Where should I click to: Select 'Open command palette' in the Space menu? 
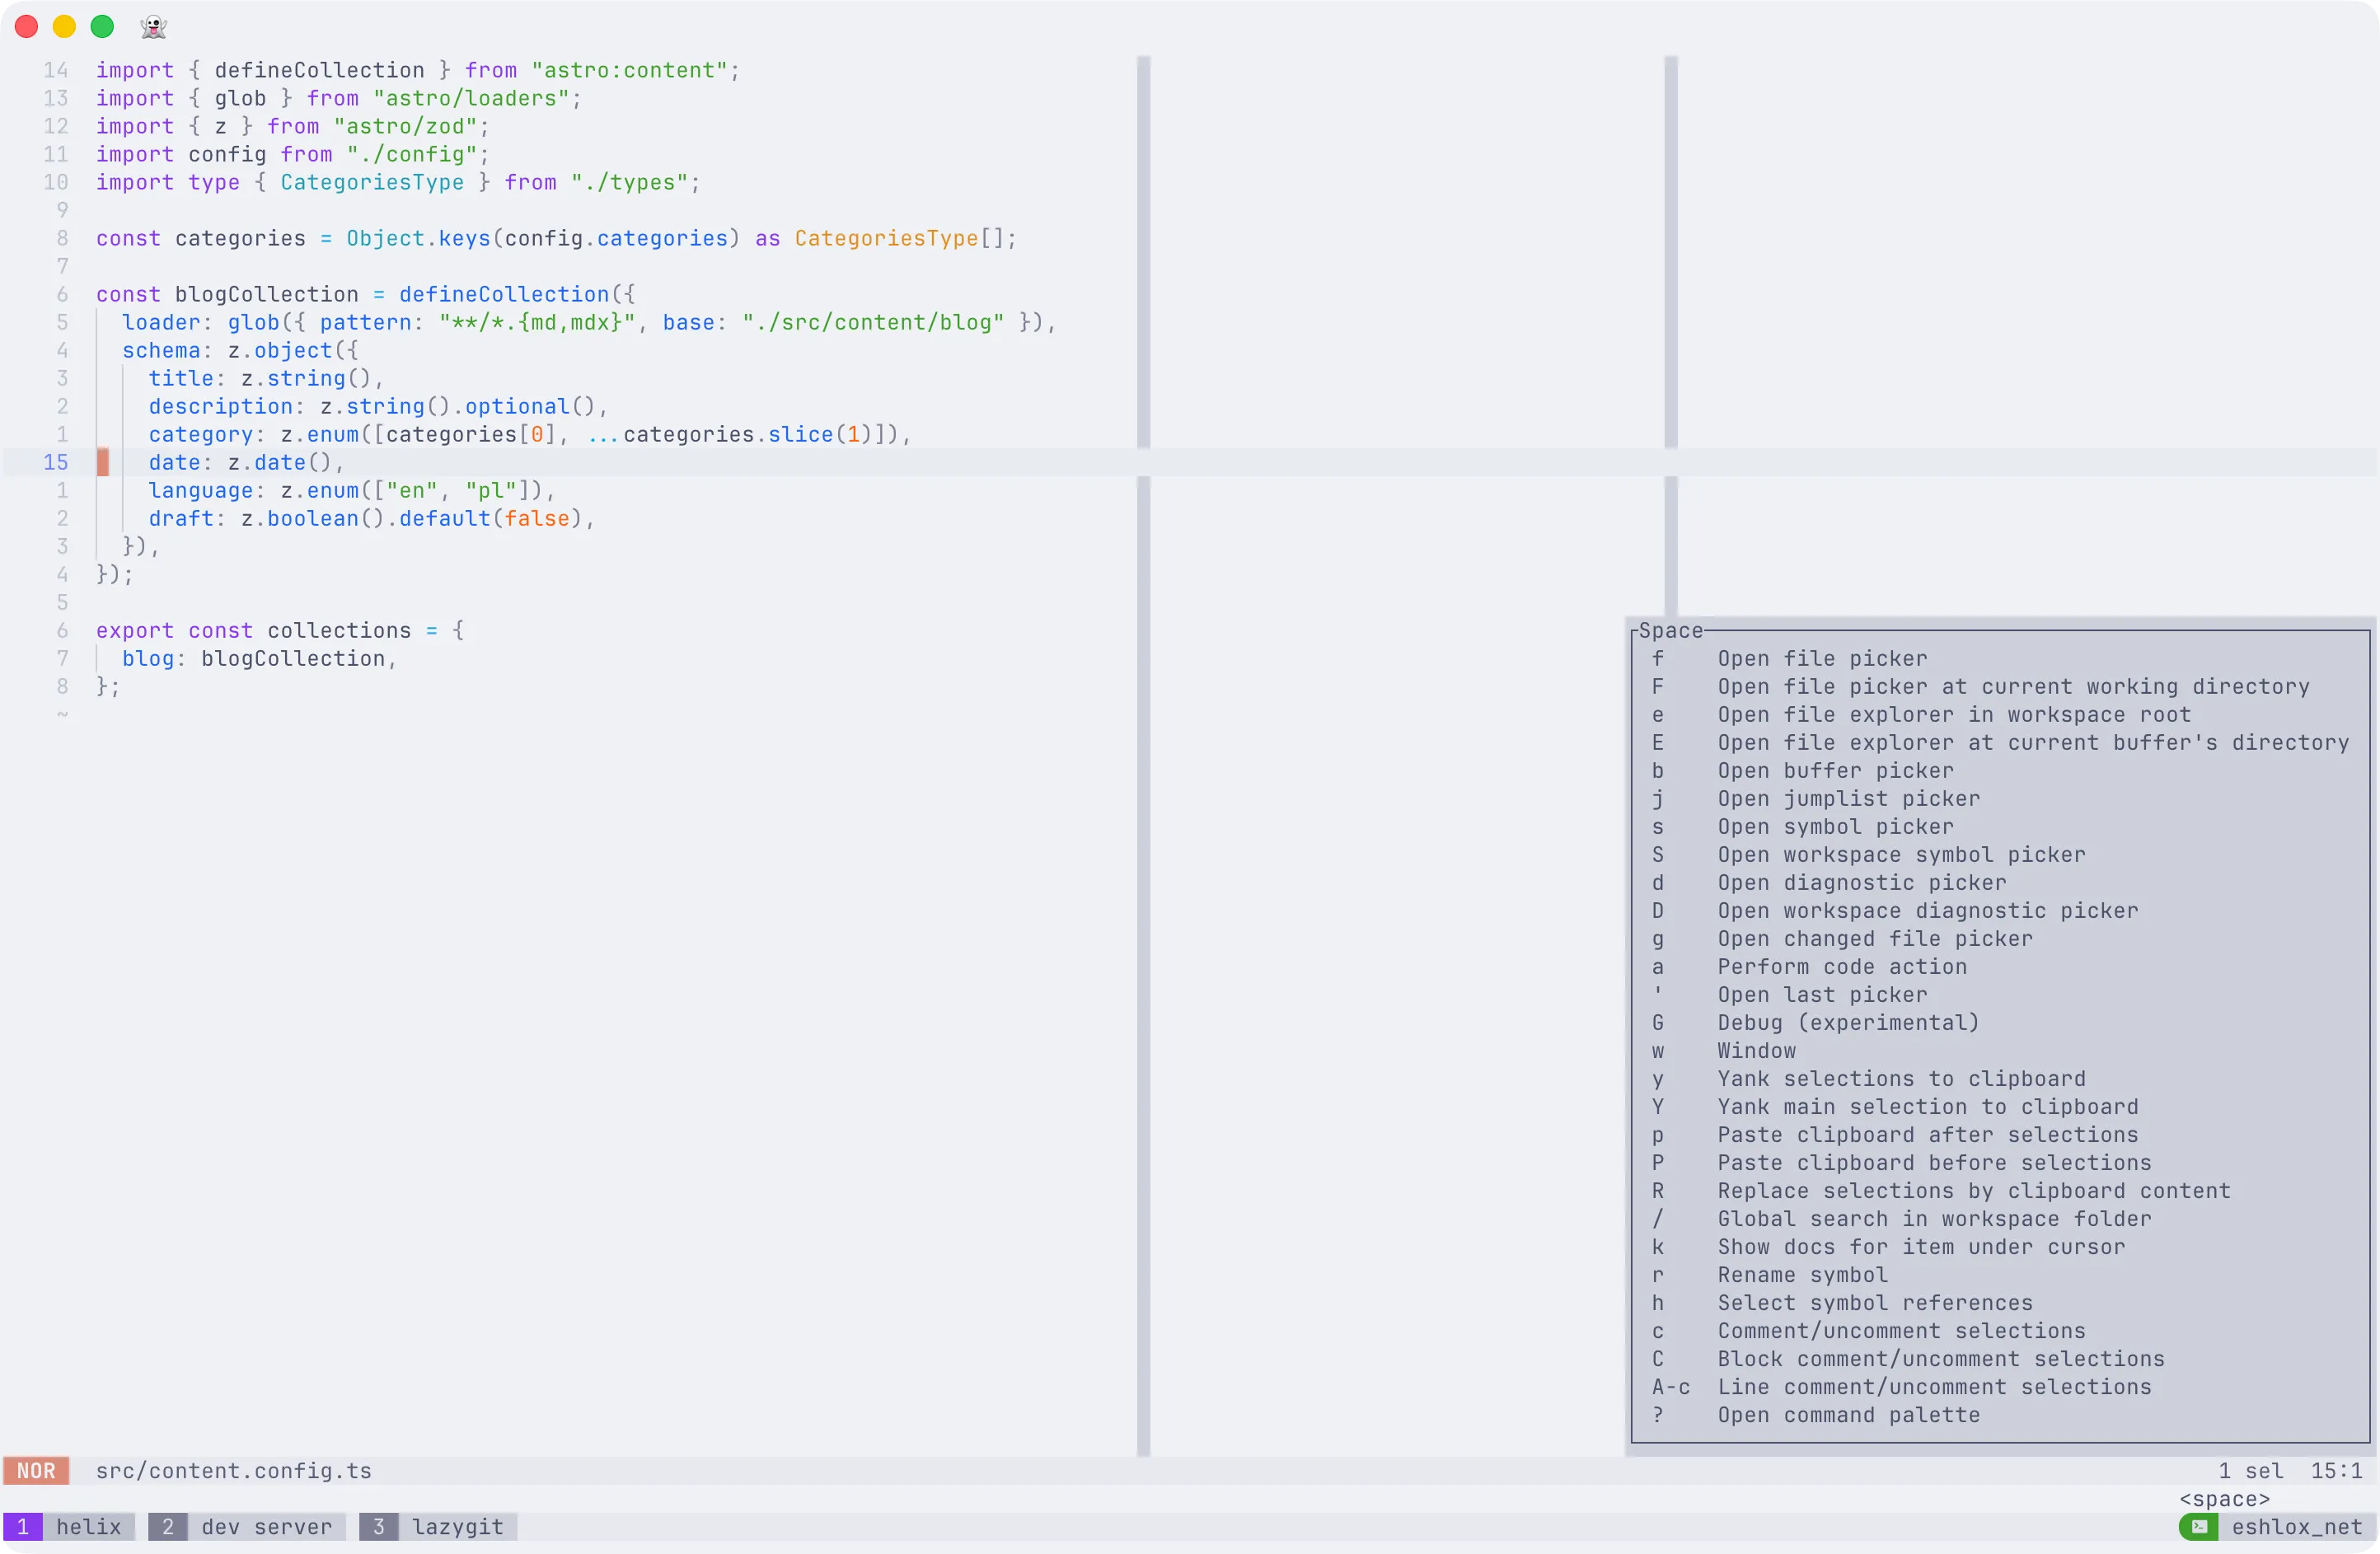click(1848, 1415)
